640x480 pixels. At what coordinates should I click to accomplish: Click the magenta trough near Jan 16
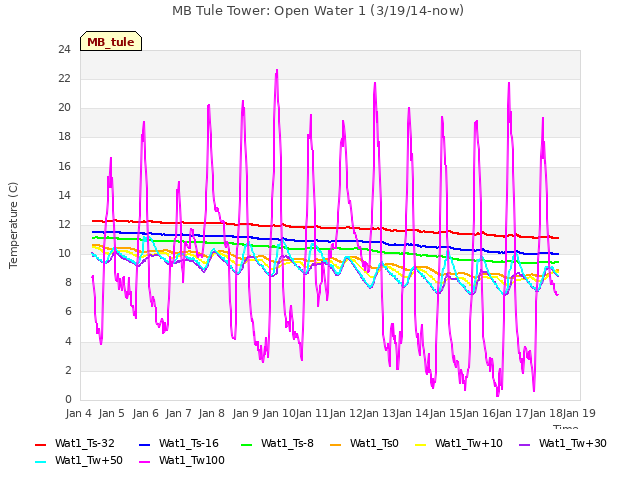click(497, 395)
